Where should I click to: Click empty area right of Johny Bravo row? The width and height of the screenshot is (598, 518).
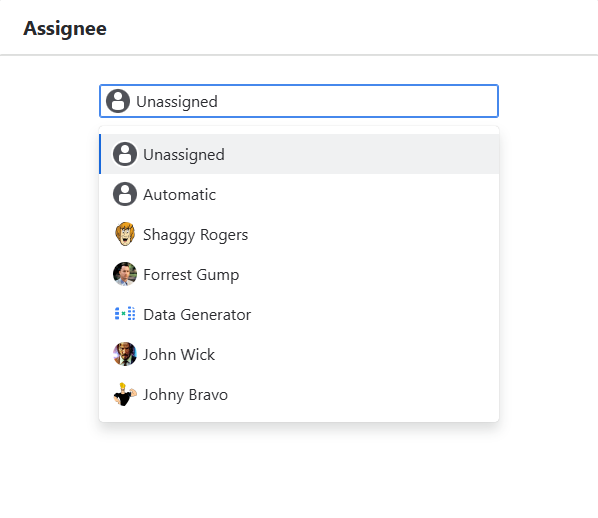[x=362, y=394]
